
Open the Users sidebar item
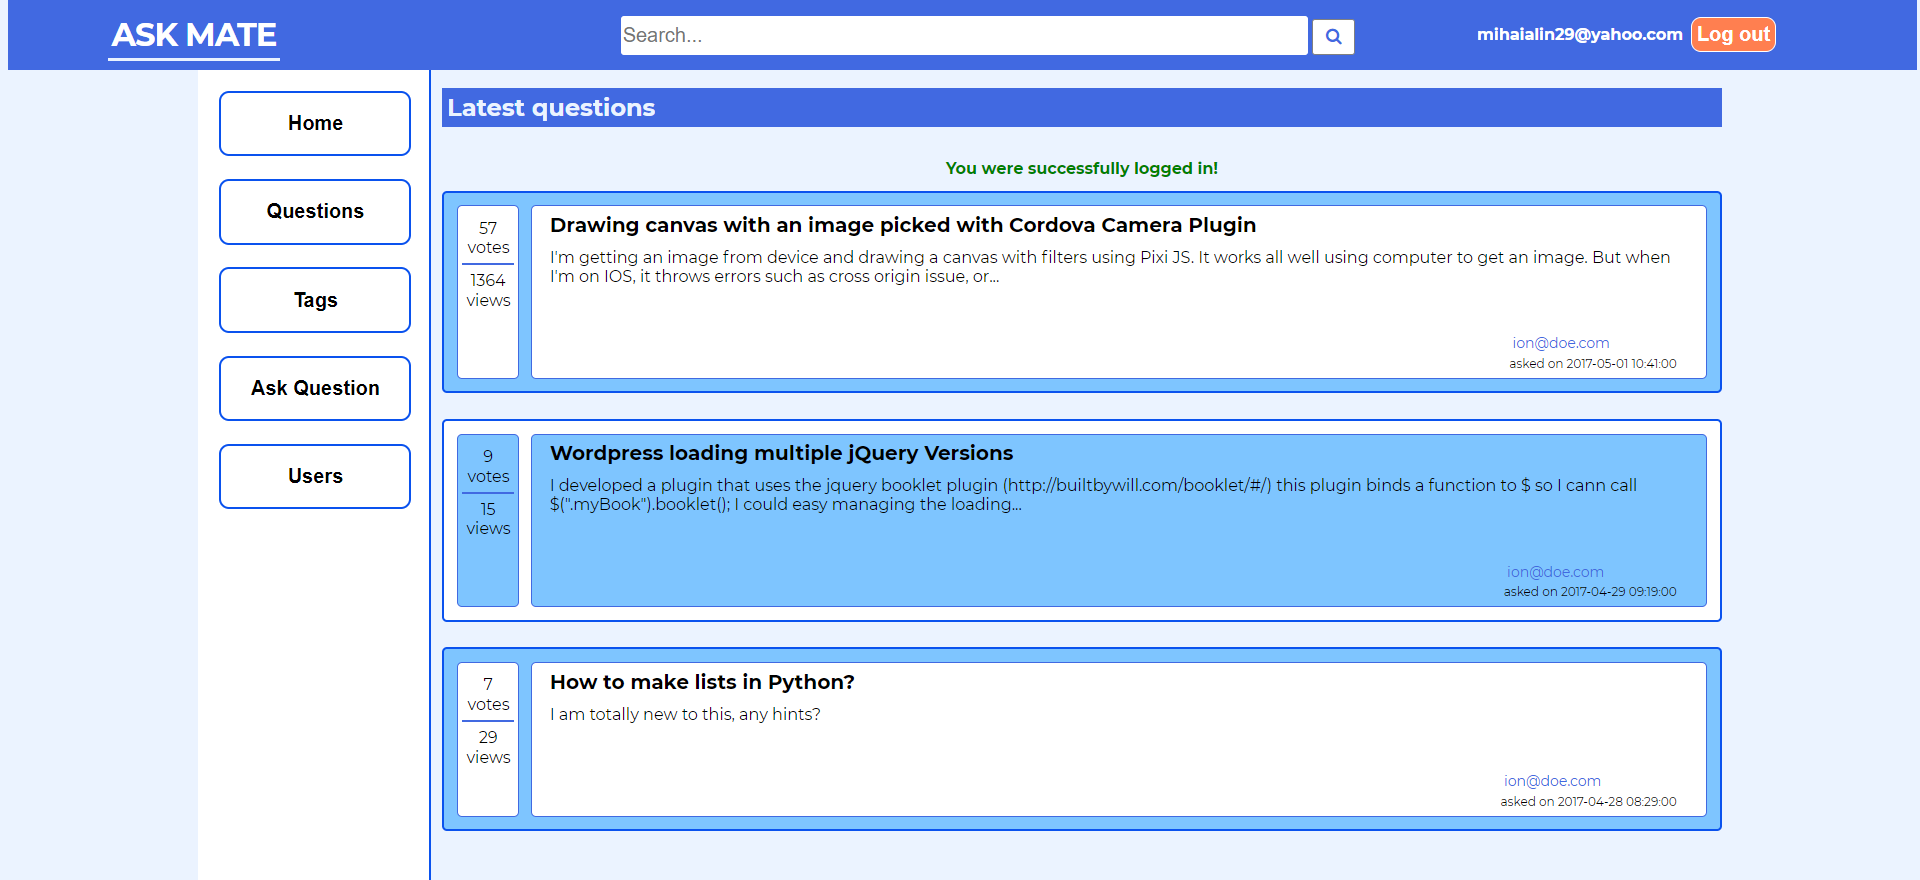tap(315, 476)
